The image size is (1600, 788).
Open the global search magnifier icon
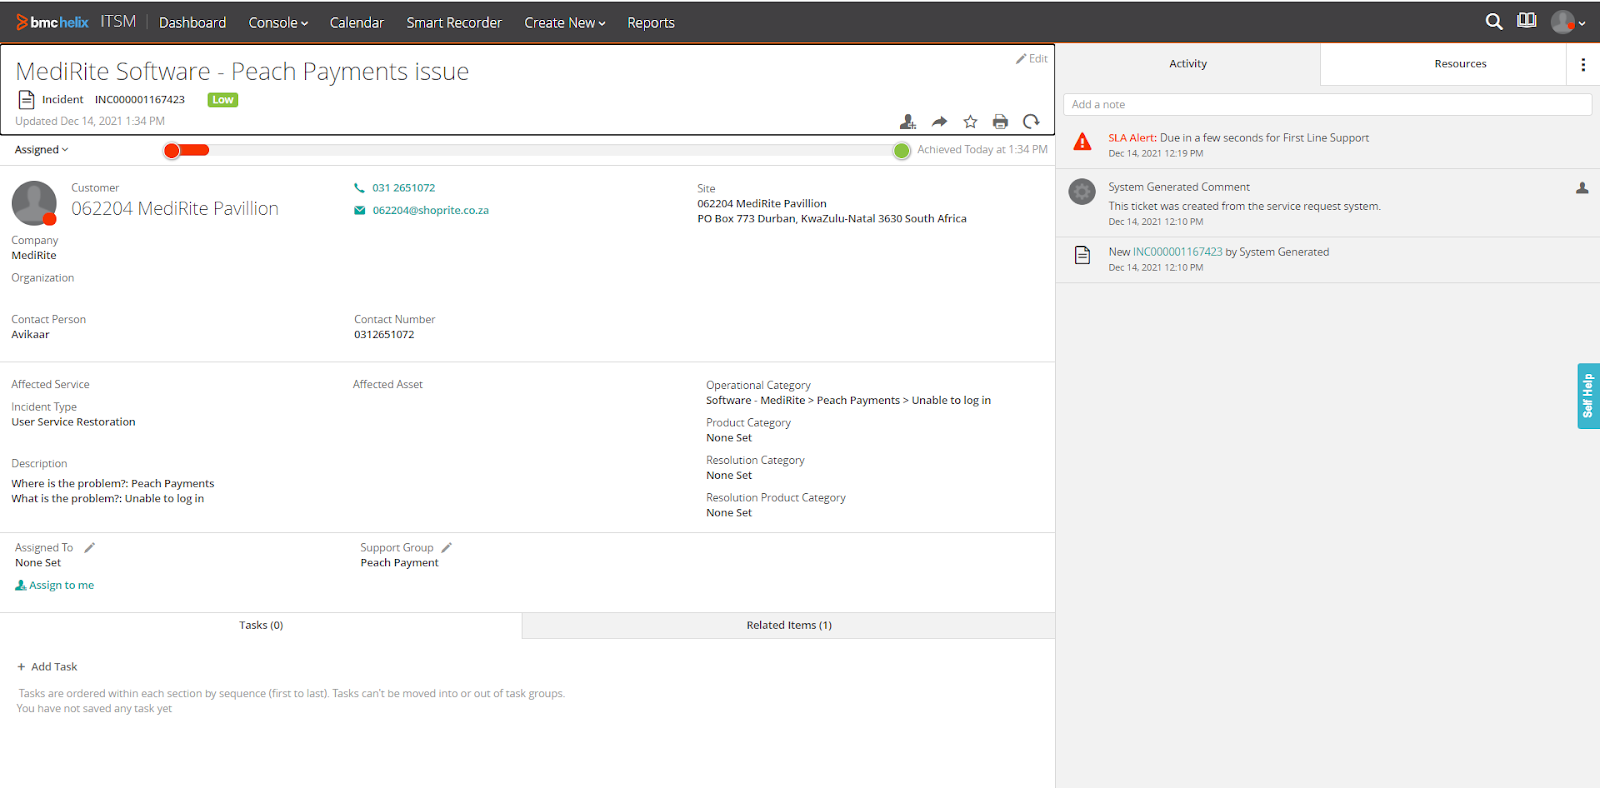[1494, 21]
